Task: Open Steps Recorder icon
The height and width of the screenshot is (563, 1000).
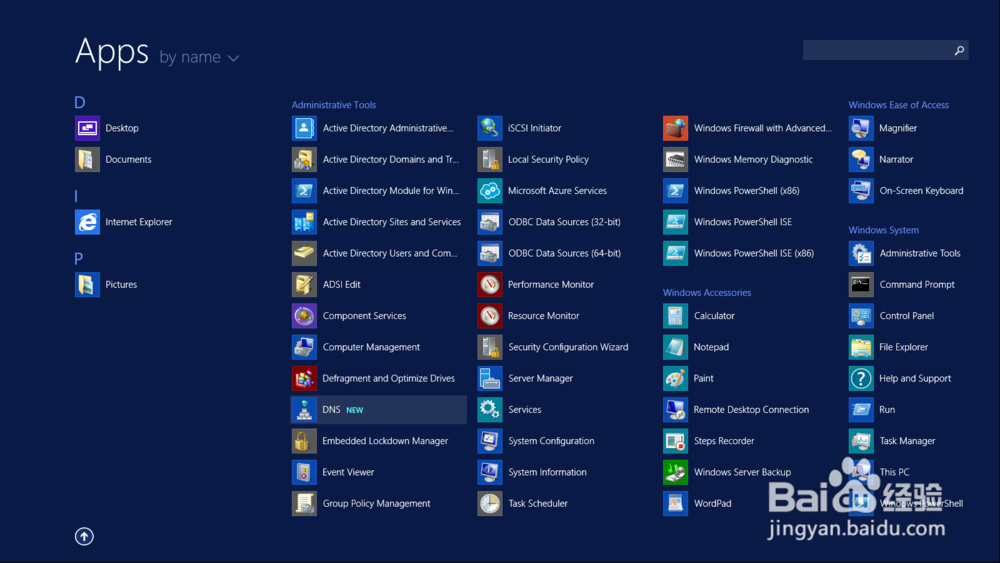Action: (675, 441)
